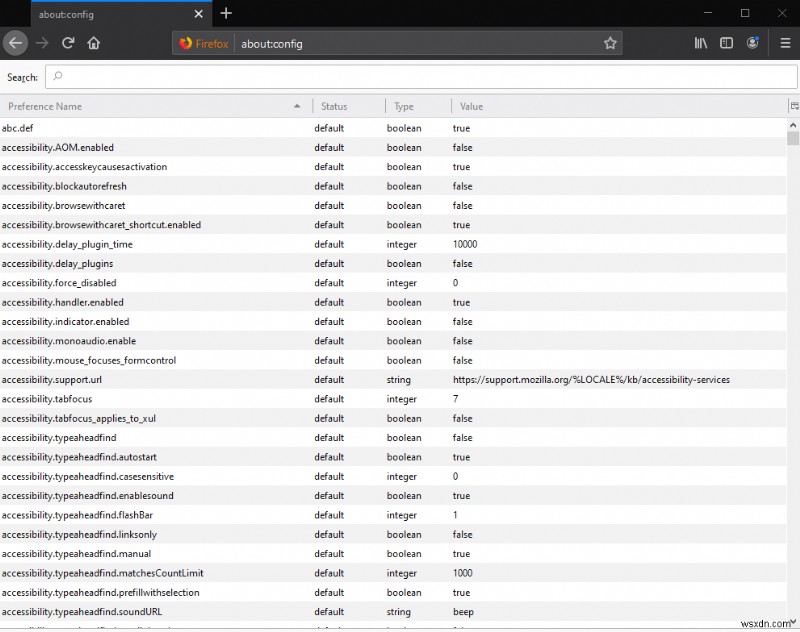Collapse the Preference Name sort arrow

point(298,105)
